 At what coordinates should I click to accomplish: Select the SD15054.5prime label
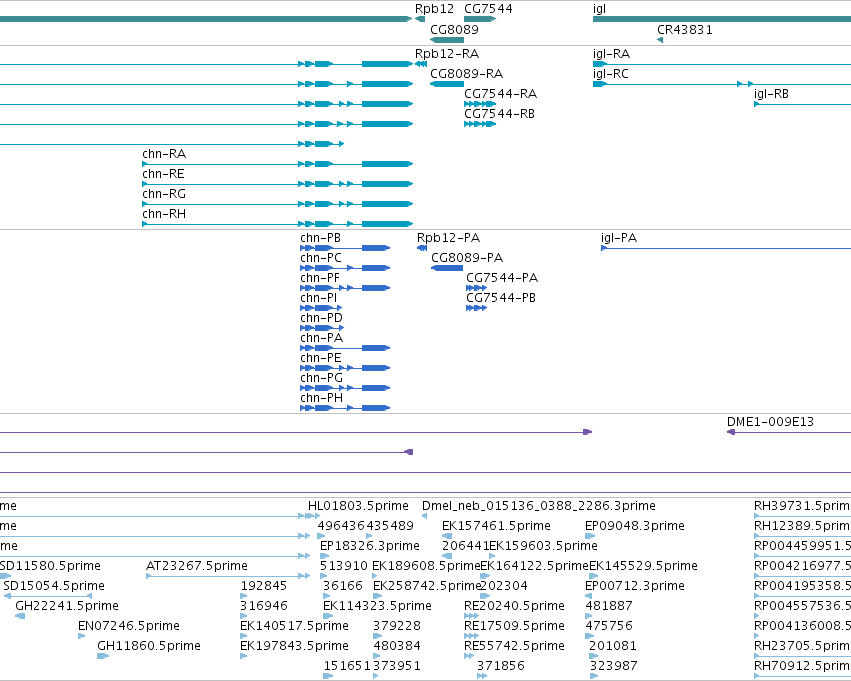pyautogui.click(x=54, y=586)
